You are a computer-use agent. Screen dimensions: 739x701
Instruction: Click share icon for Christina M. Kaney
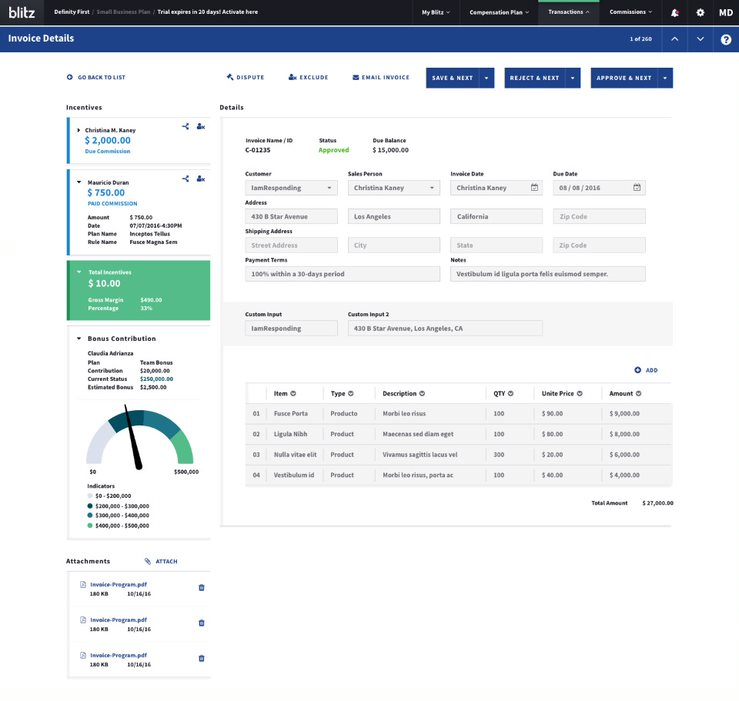click(186, 126)
